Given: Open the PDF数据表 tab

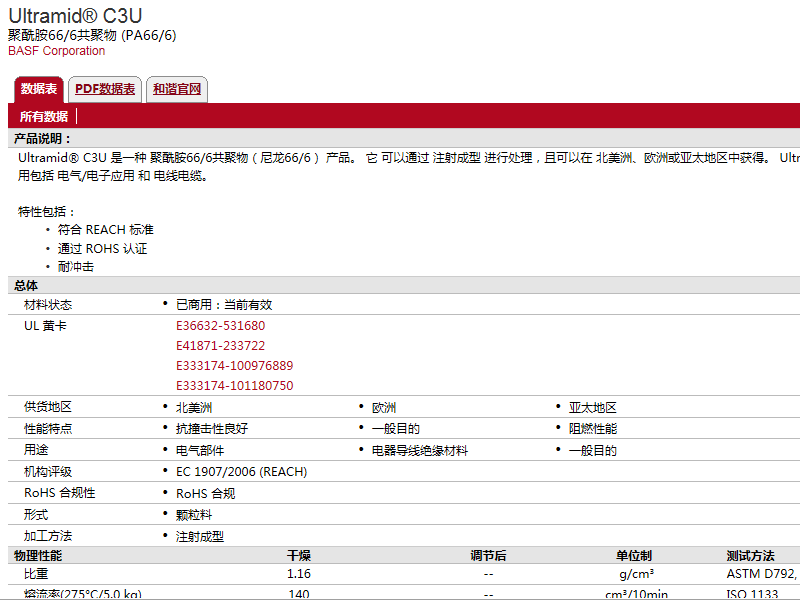Looking at the screenshot, I should pos(105,89).
